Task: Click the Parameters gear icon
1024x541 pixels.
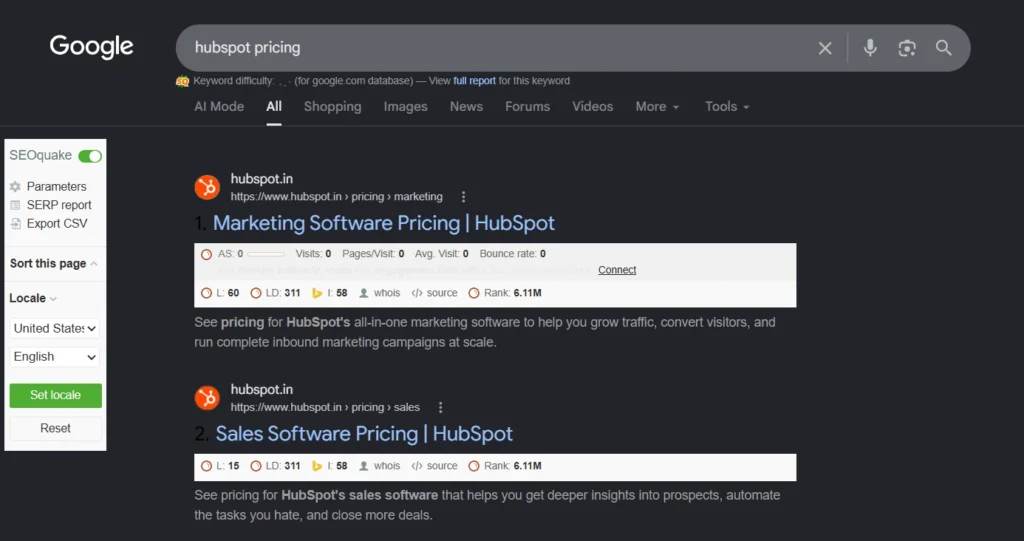Action: pyautogui.click(x=15, y=187)
